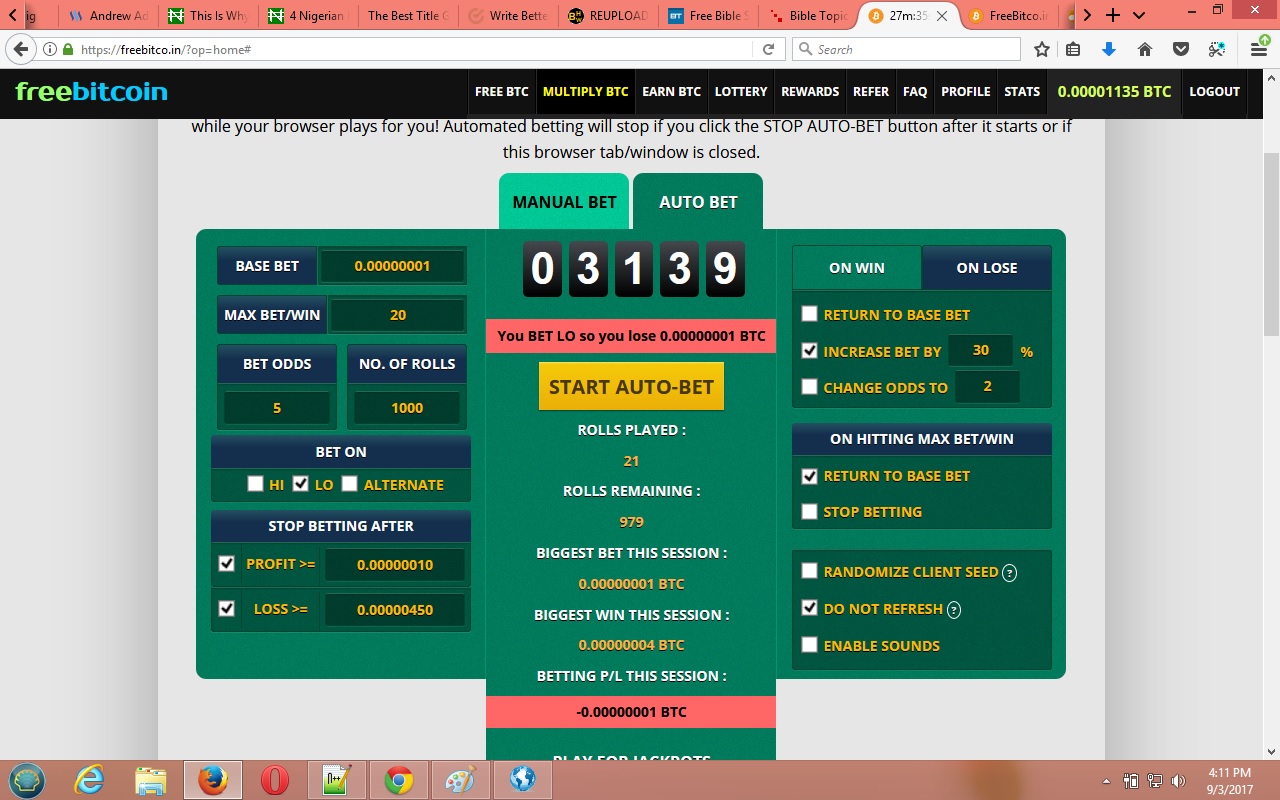Edit the NO. OF ROLLS field
Image resolution: width=1280 pixels, height=800 pixels.
pos(407,408)
